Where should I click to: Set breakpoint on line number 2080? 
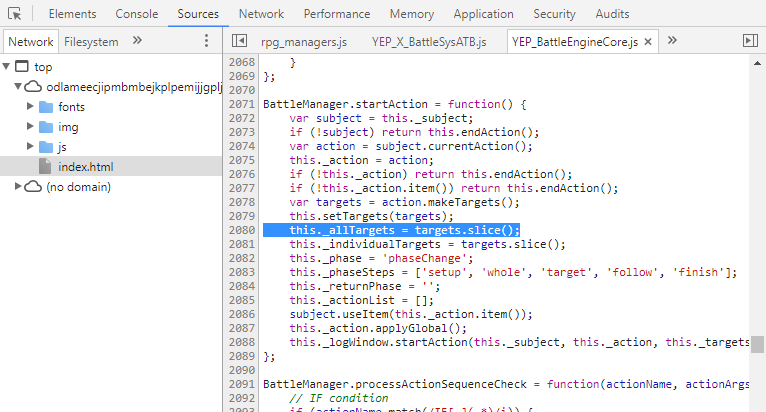(x=242, y=230)
